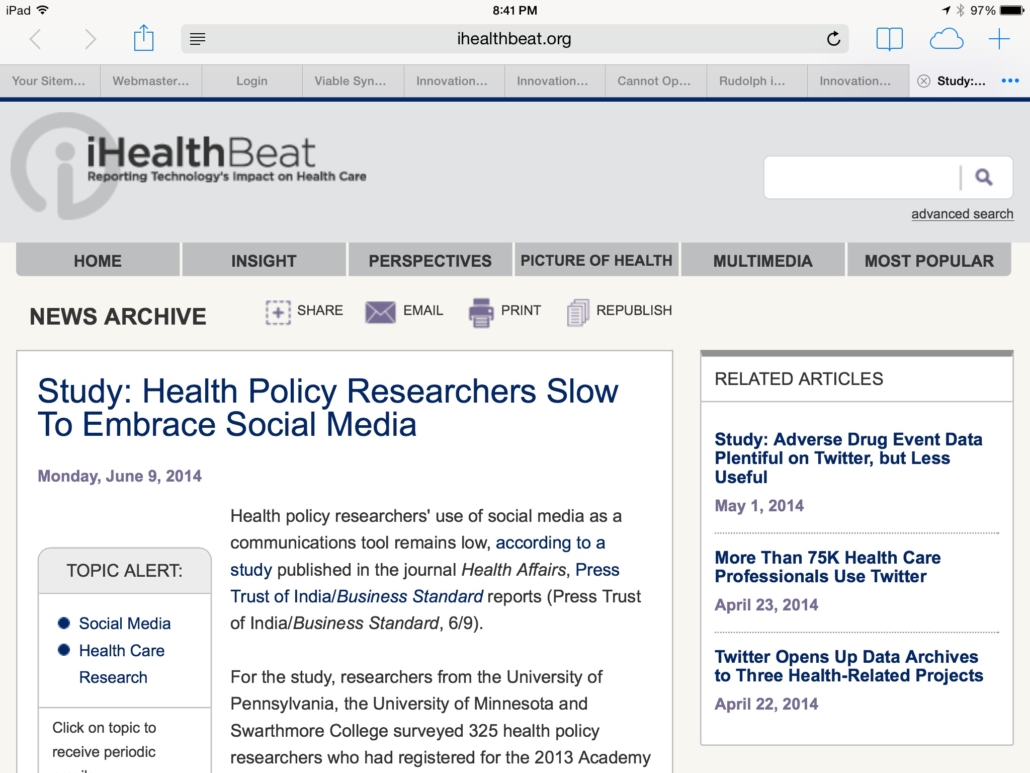Open the advanced search link
Image resolution: width=1030 pixels, height=773 pixels.
(962, 214)
